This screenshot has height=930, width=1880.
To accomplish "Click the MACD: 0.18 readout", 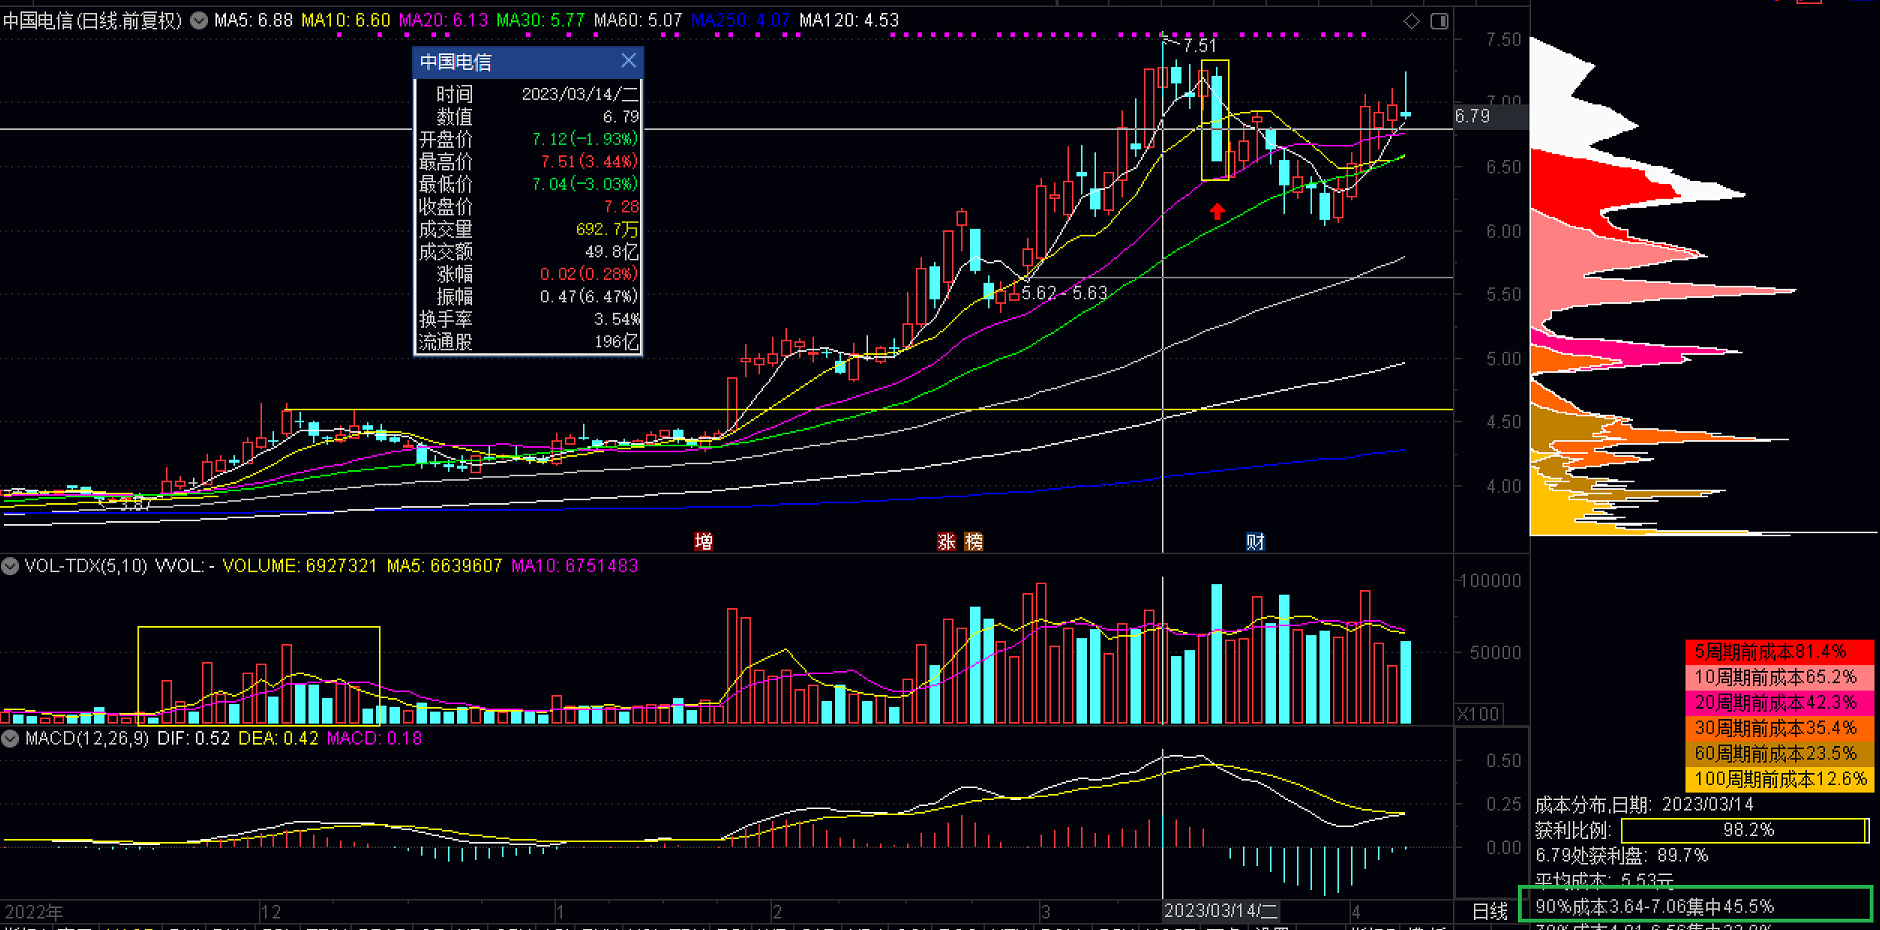I will tap(375, 739).
